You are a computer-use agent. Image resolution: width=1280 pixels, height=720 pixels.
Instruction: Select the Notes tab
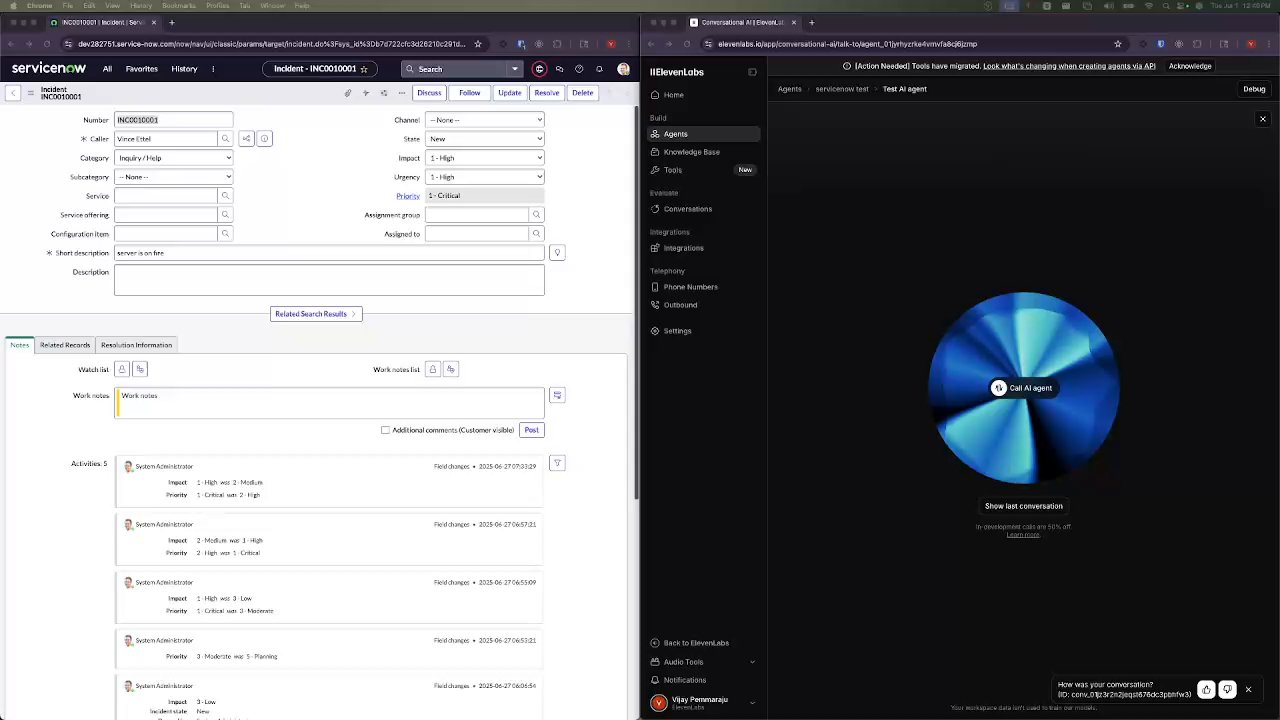click(19, 345)
